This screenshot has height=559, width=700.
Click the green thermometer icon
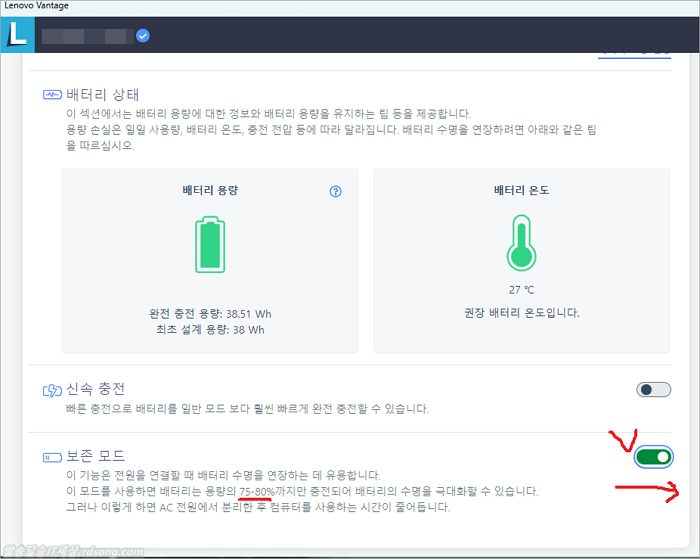click(x=521, y=243)
